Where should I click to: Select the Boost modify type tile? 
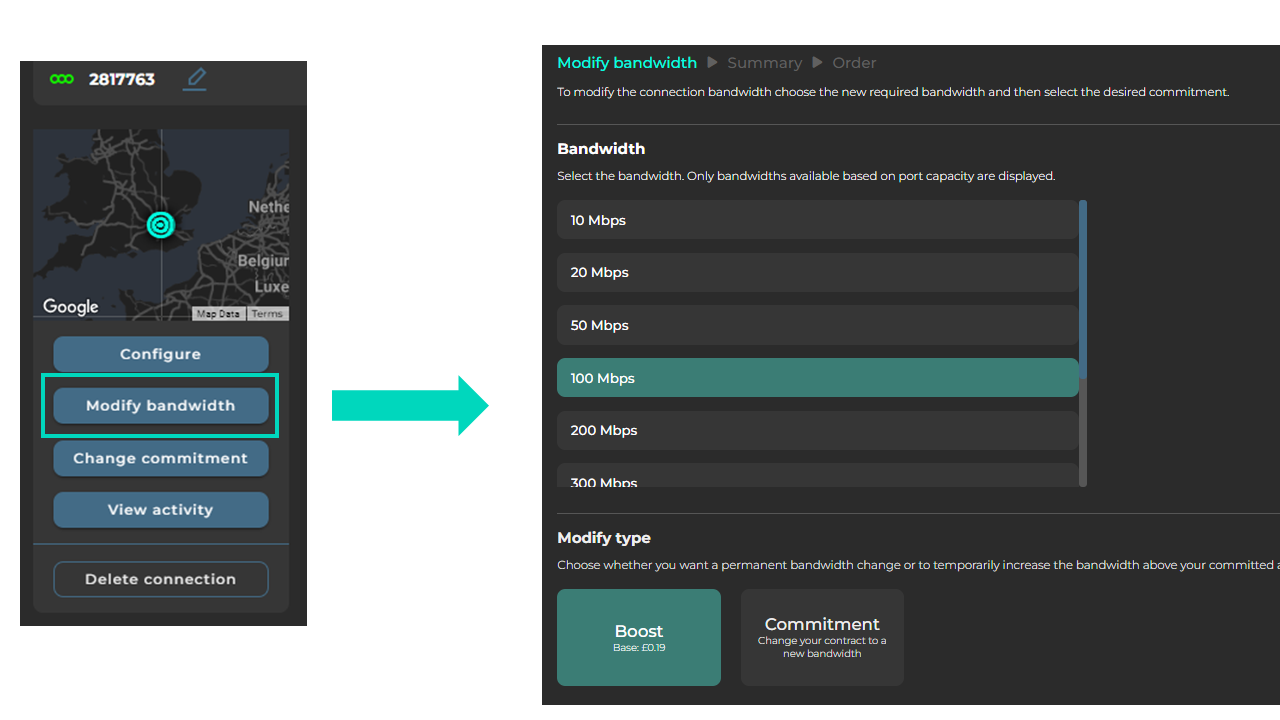point(638,637)
